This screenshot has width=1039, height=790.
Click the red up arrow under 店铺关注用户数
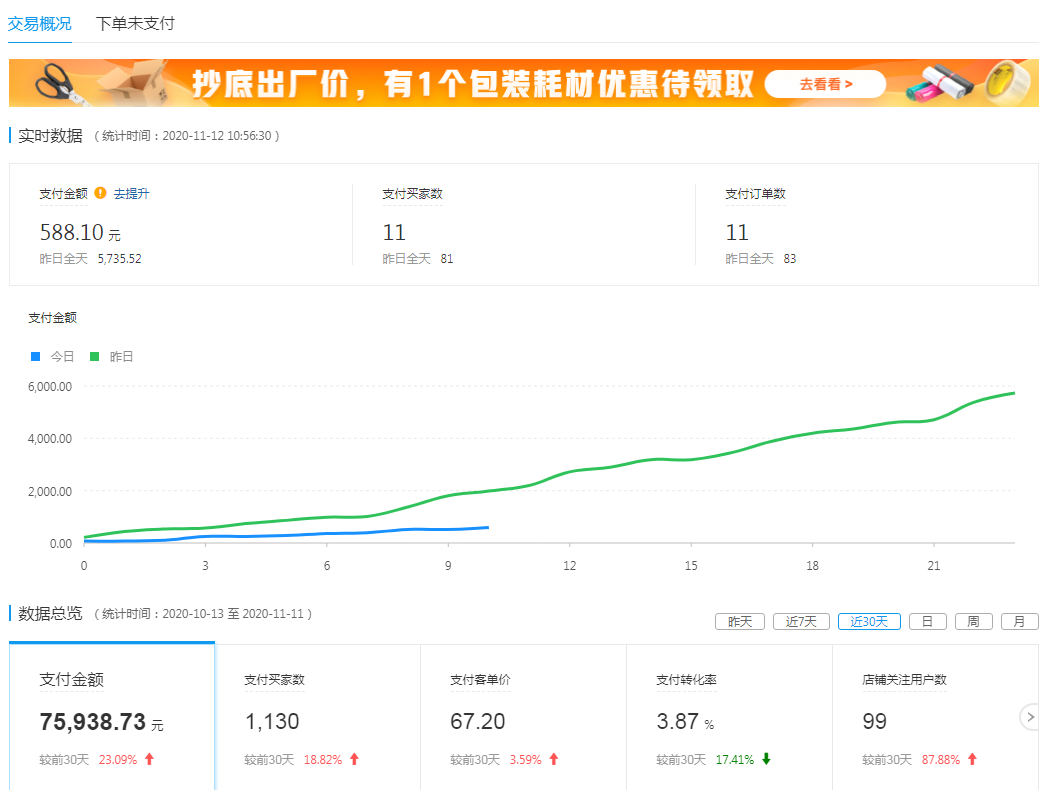[972, 759]
